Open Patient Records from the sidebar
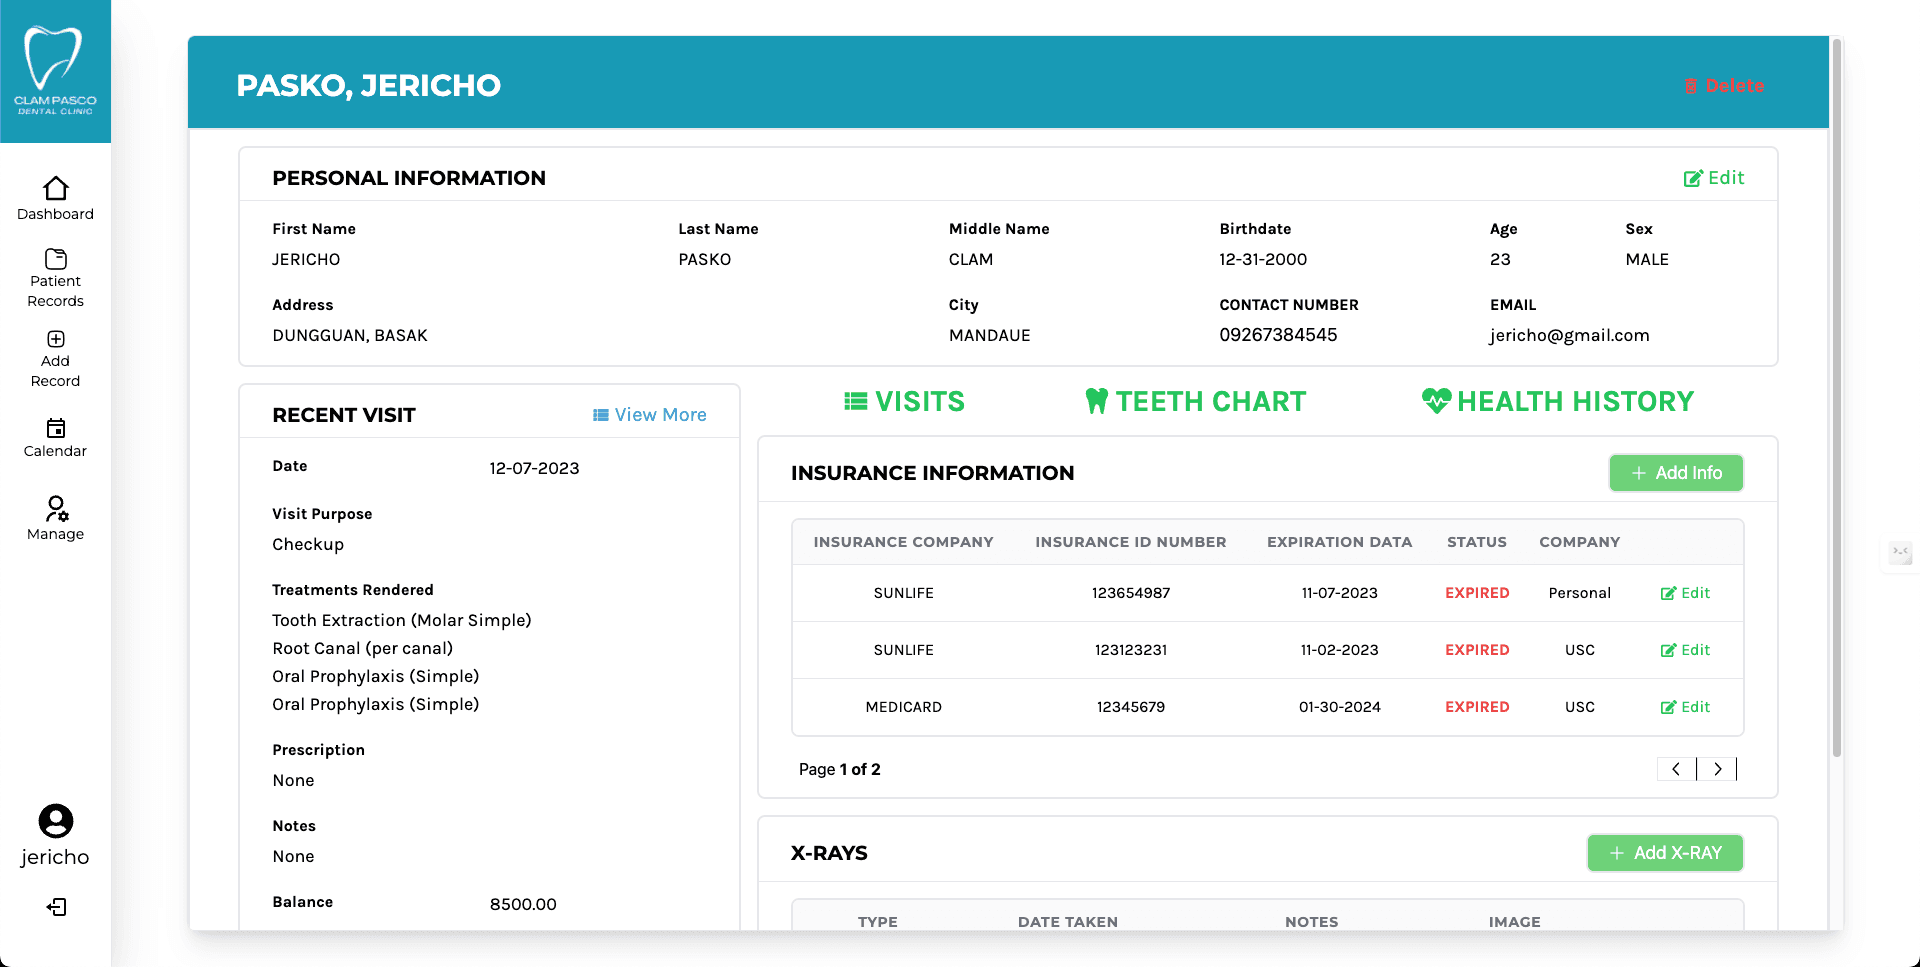This screenshot has width=1920, height=967. 56,258
